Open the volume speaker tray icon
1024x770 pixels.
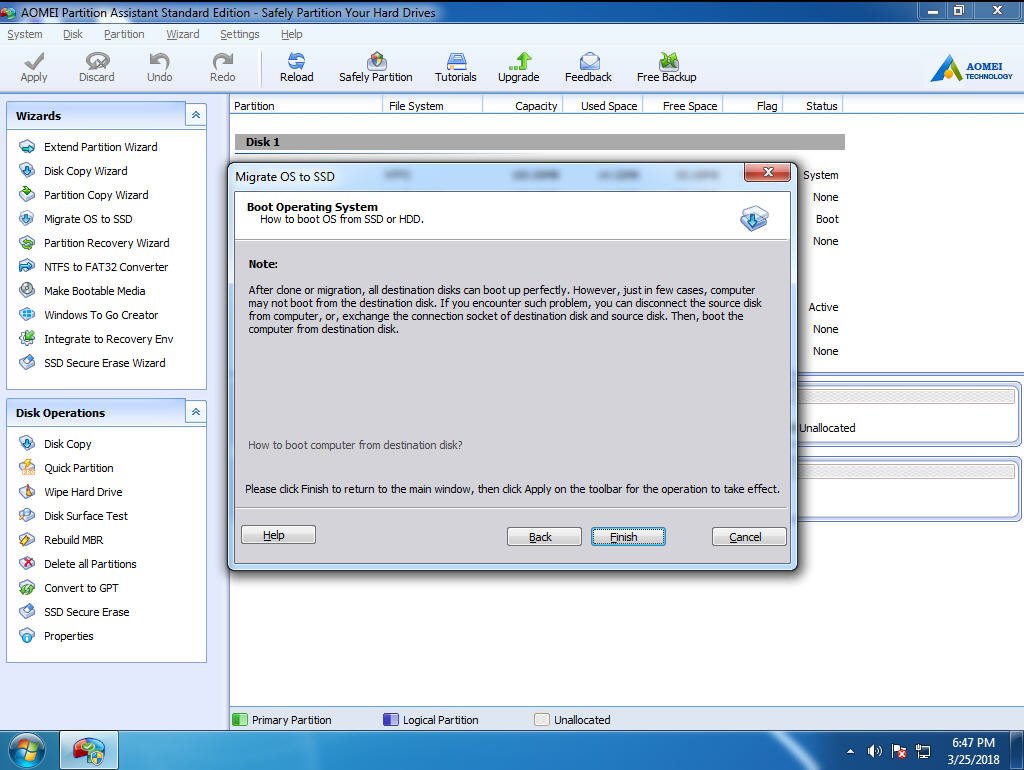tap(874, 752)
